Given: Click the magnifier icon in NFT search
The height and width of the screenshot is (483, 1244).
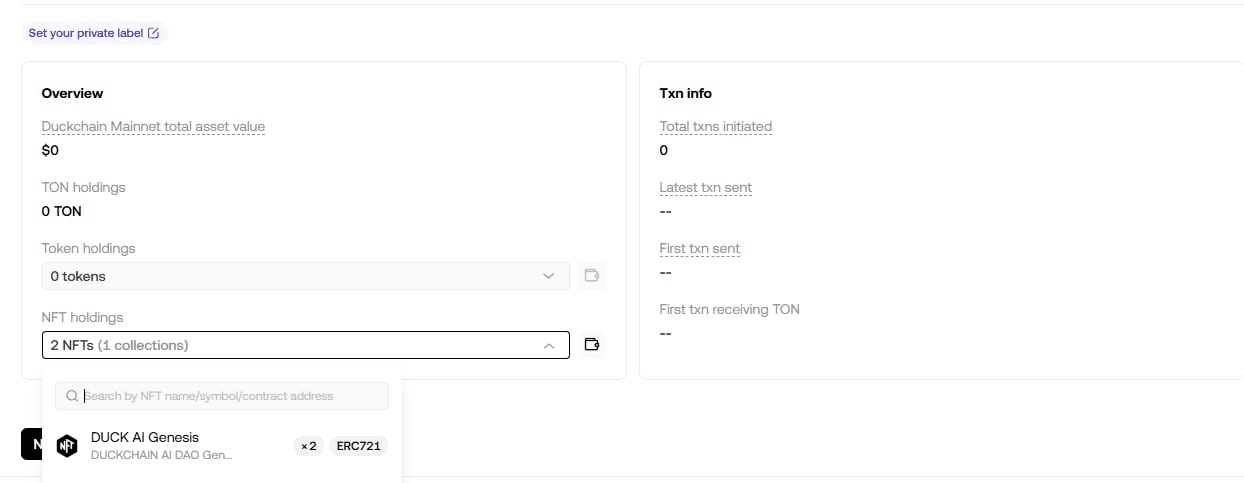Looking at the screenshot, I should click(x=72, y=396).
